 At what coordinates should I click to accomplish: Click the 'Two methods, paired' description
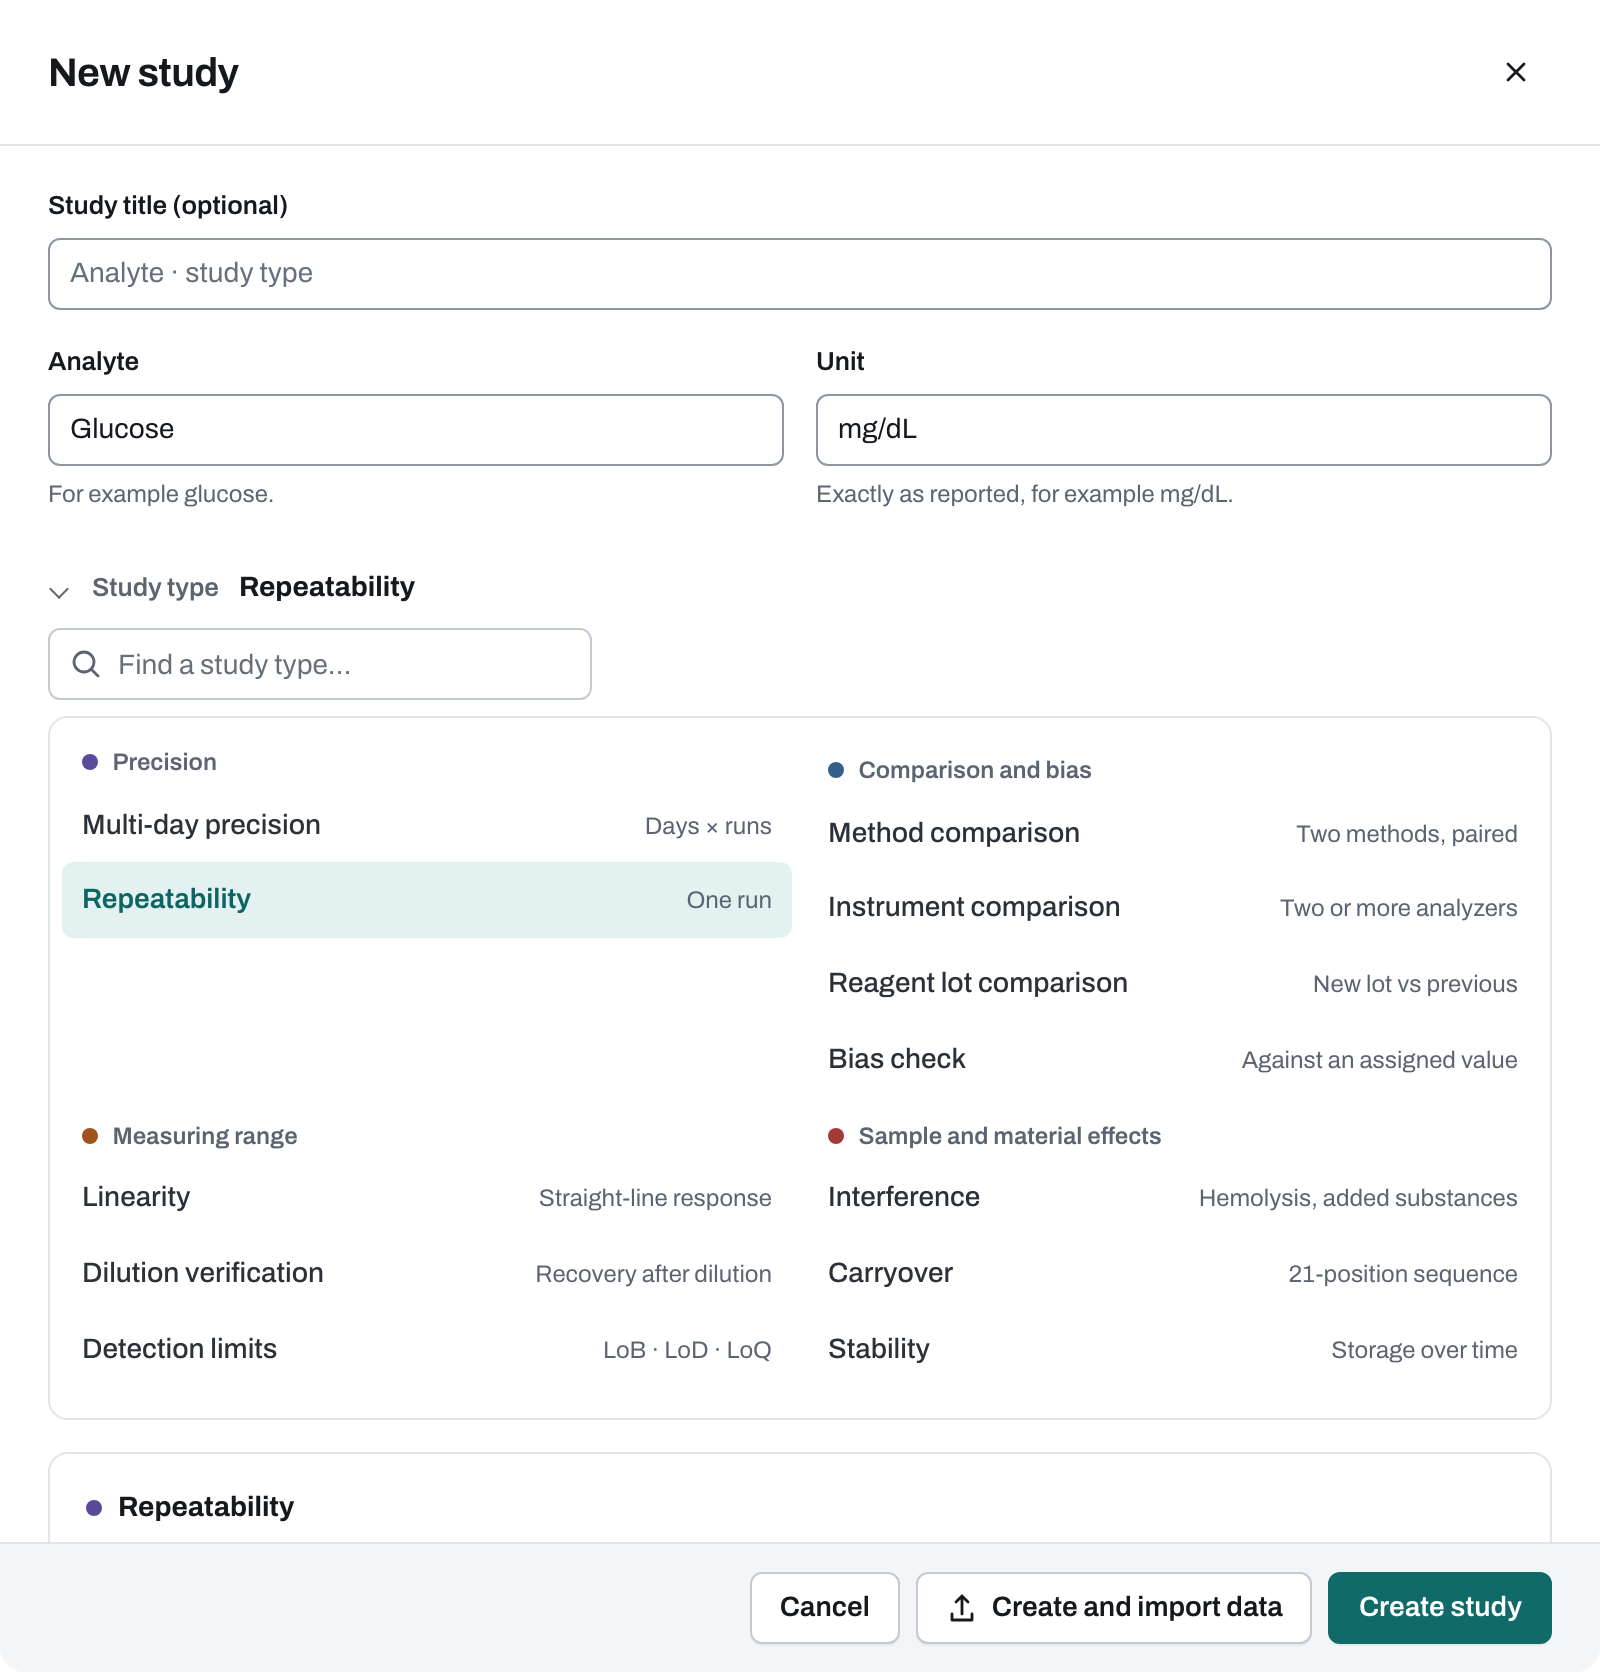(1407, 834)
